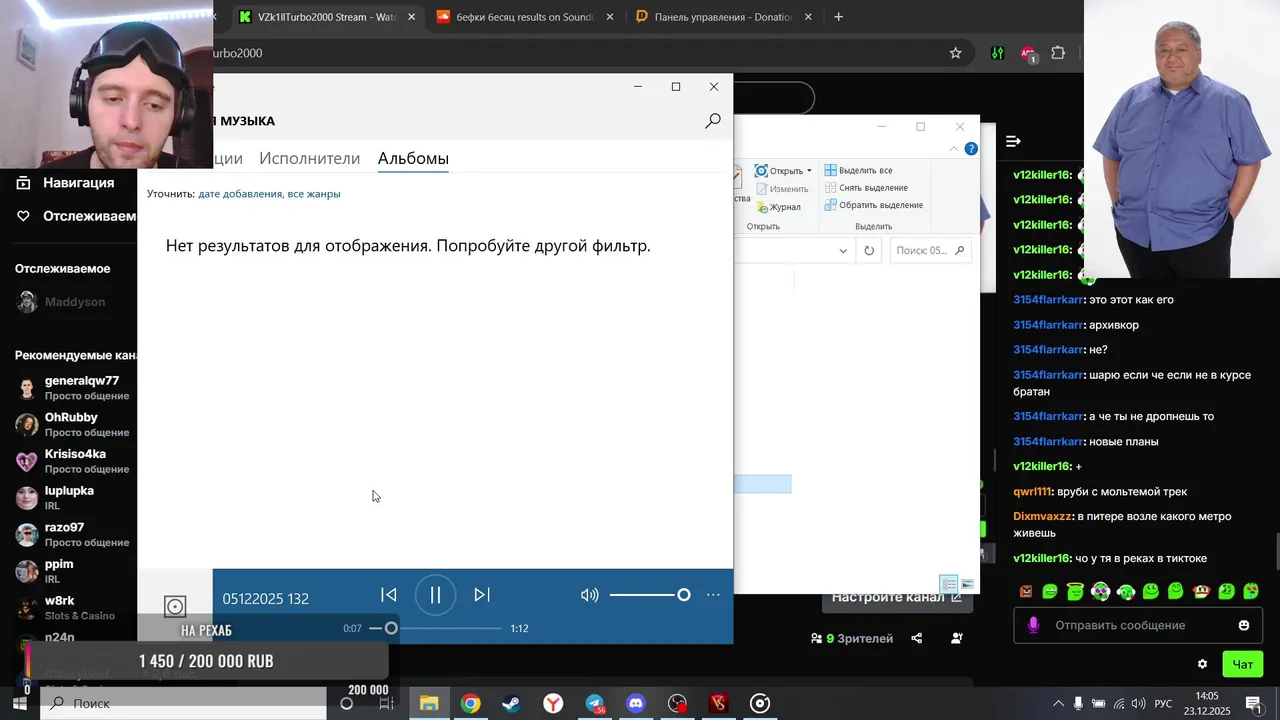The height and width of the screenshot is (720, 1280).
Task: Show hidden system tray icons chevron
Action: (x=1058, y=704)
